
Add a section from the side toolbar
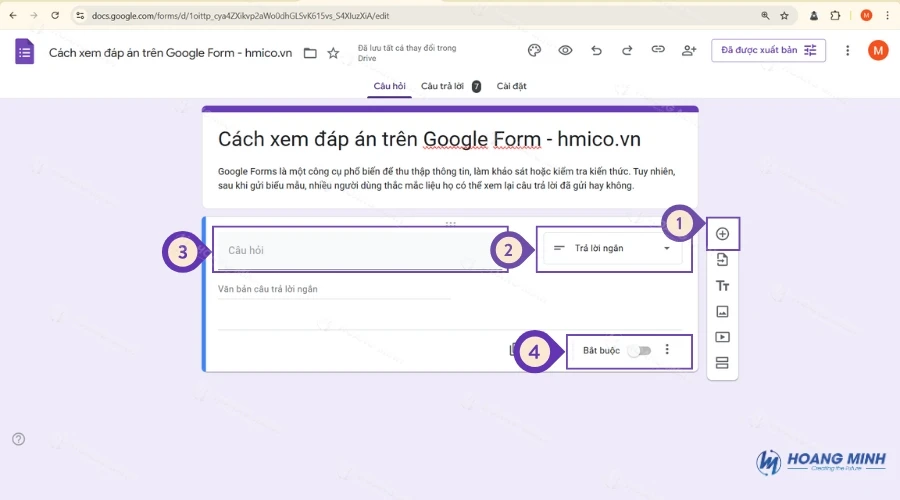pyautogui.click(x=722, y=363)
